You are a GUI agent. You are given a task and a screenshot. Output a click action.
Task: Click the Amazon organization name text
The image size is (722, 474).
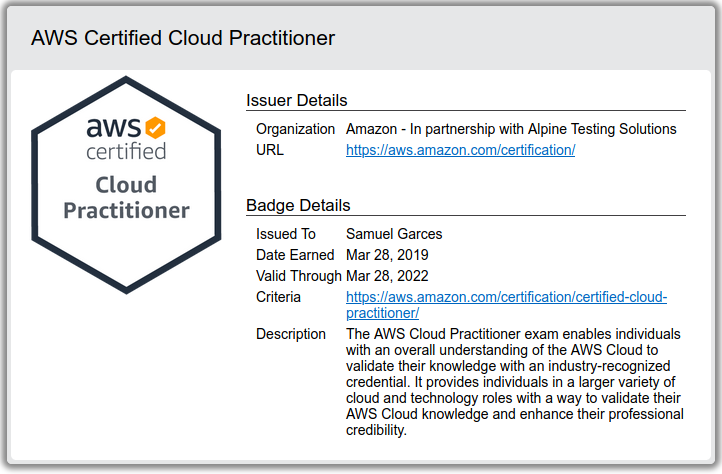tap(511, 129)
